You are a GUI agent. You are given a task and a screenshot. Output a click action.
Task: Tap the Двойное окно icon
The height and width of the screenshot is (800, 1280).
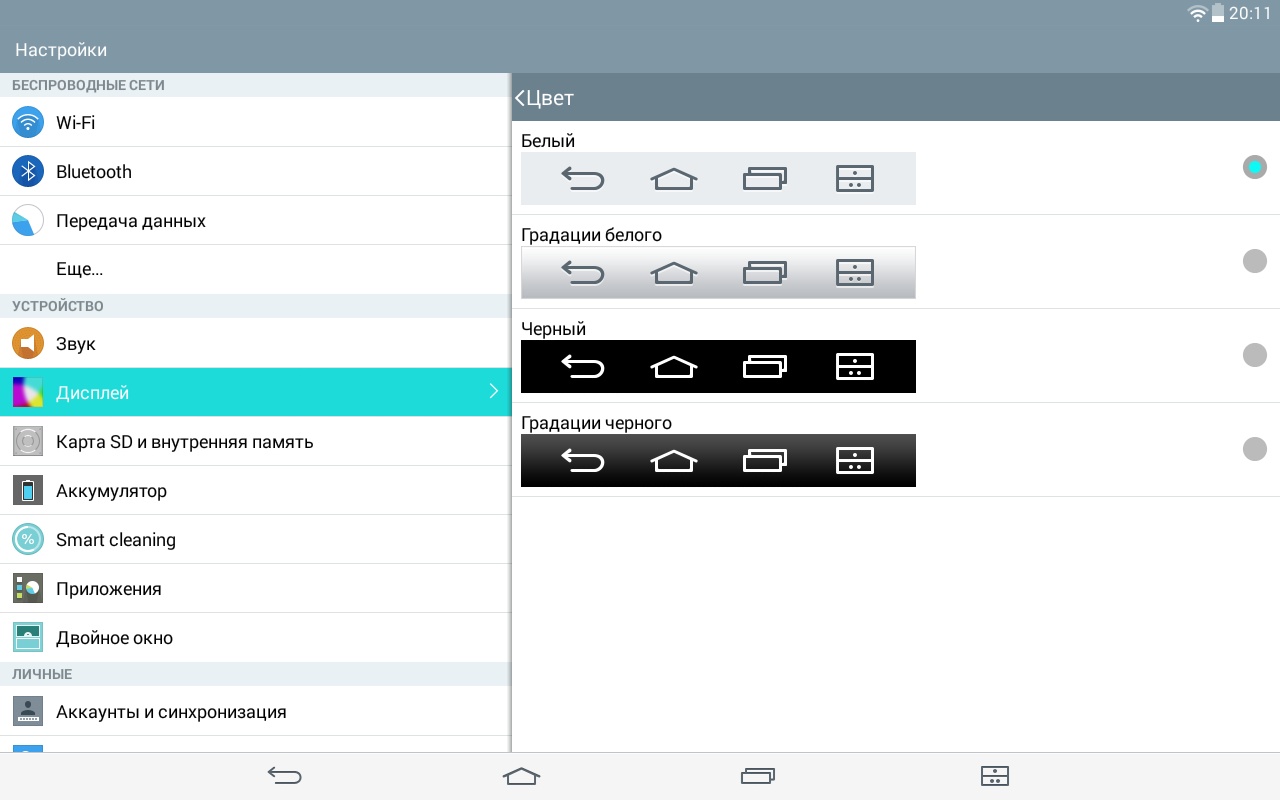(x=28, y=637)
